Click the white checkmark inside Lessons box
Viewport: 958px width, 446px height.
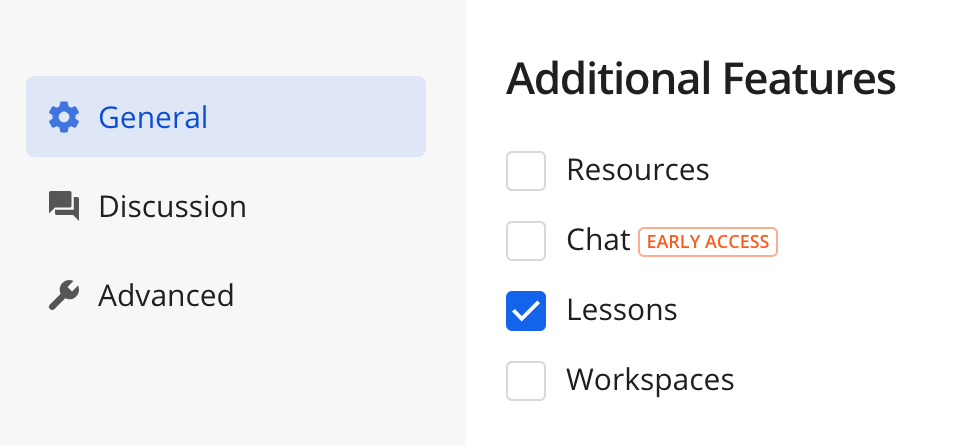pos(526,312)
